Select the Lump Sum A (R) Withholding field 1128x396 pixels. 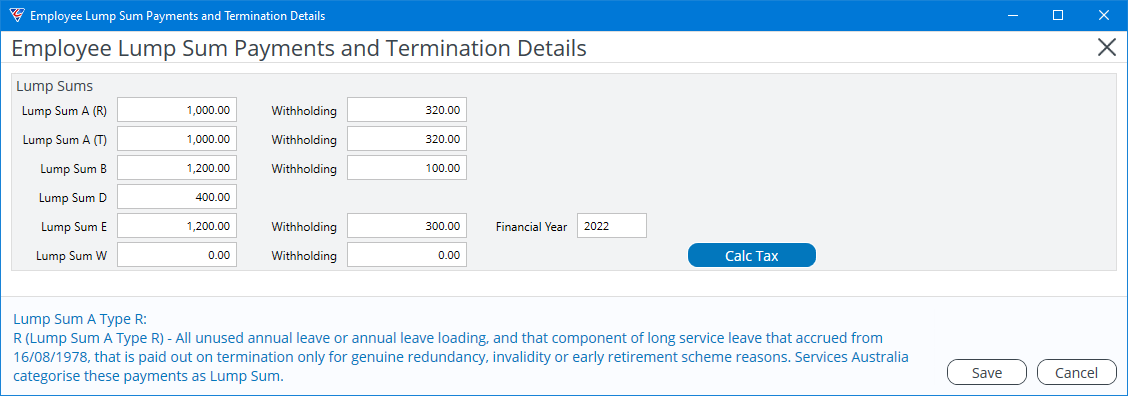point(407,110)
